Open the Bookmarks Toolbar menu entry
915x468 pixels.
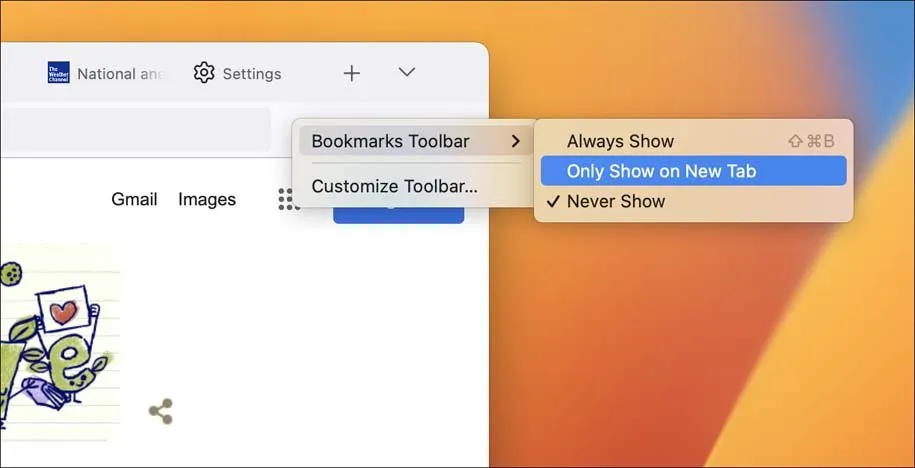390,141
